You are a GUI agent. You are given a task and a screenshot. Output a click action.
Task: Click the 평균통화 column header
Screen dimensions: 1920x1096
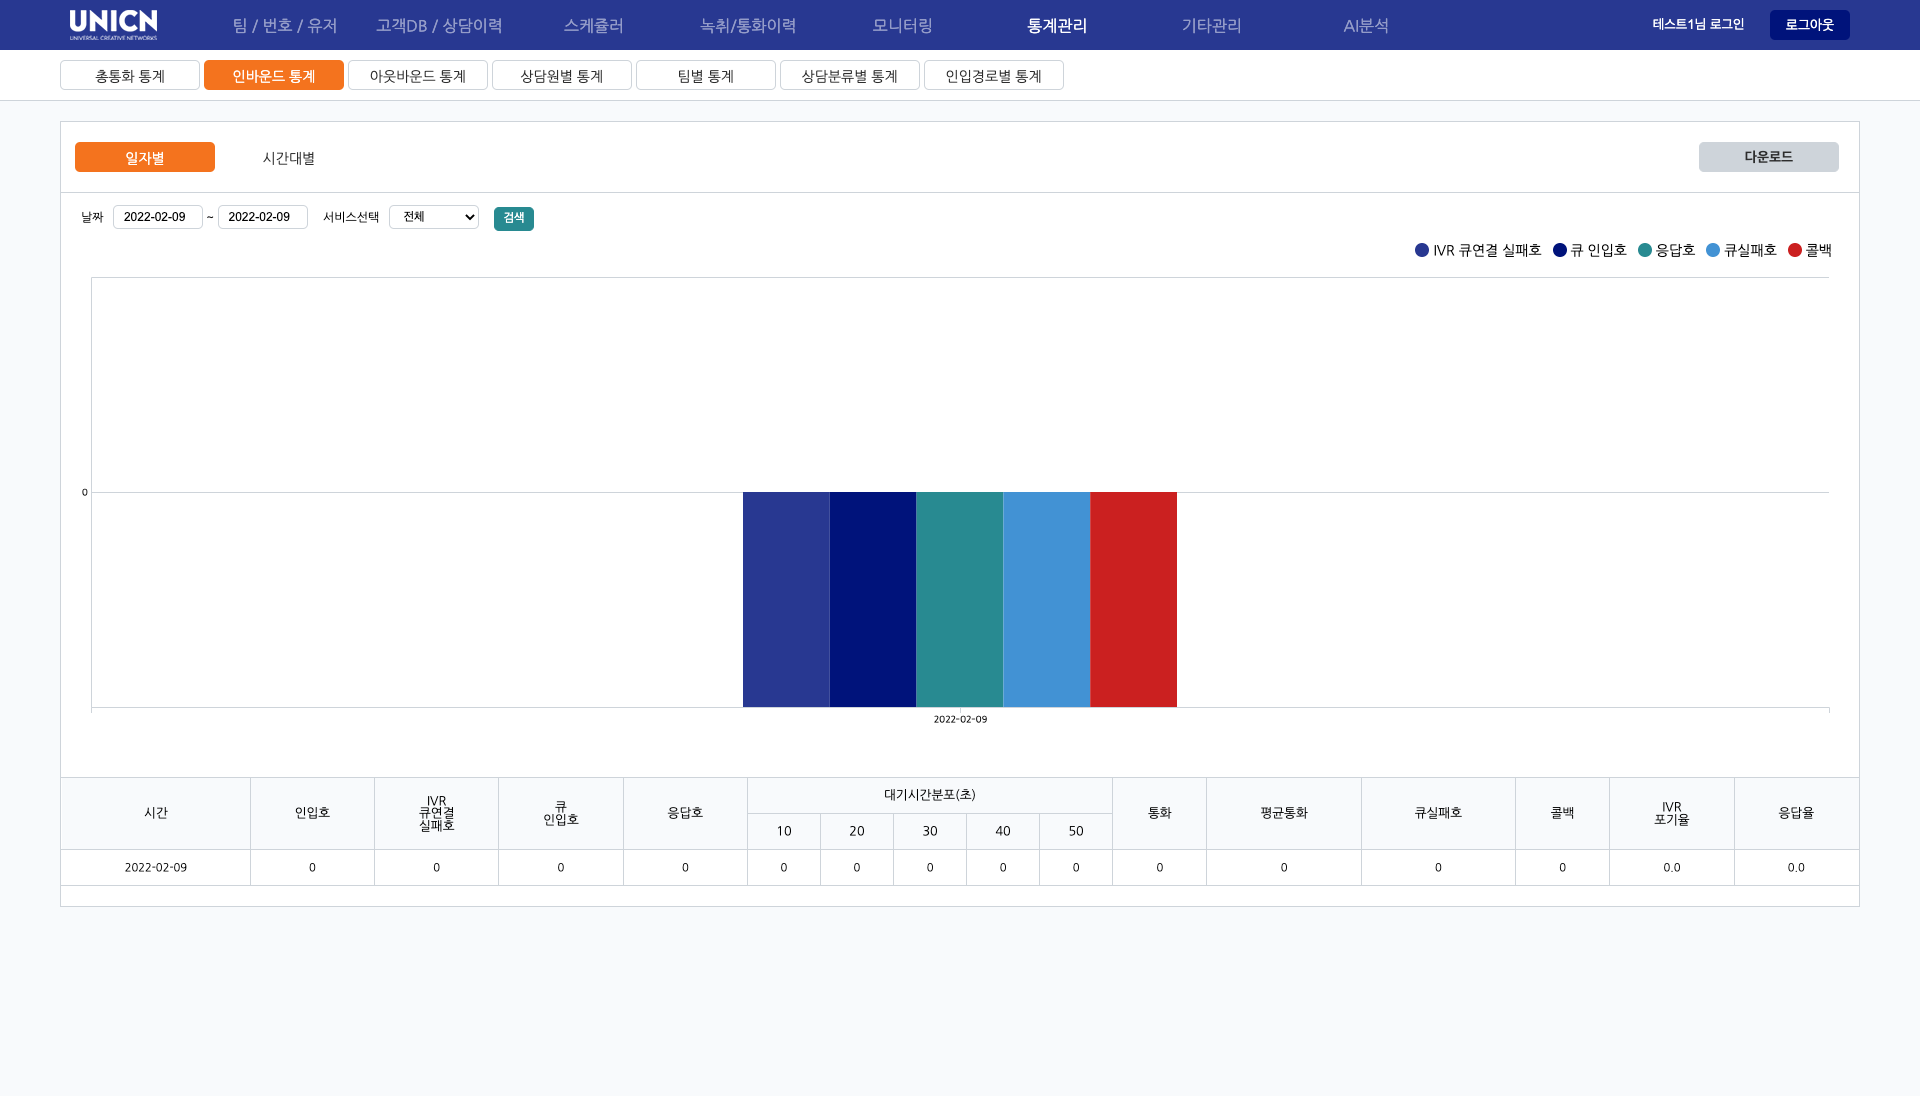tap(1284, 813)
